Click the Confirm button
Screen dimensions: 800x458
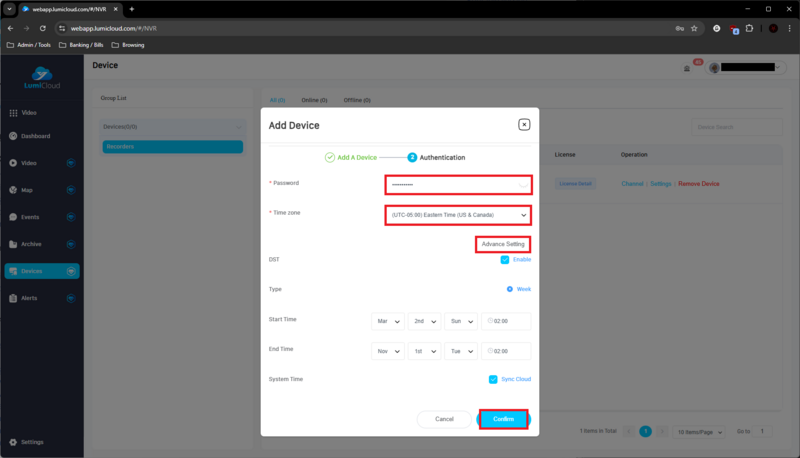503,419
